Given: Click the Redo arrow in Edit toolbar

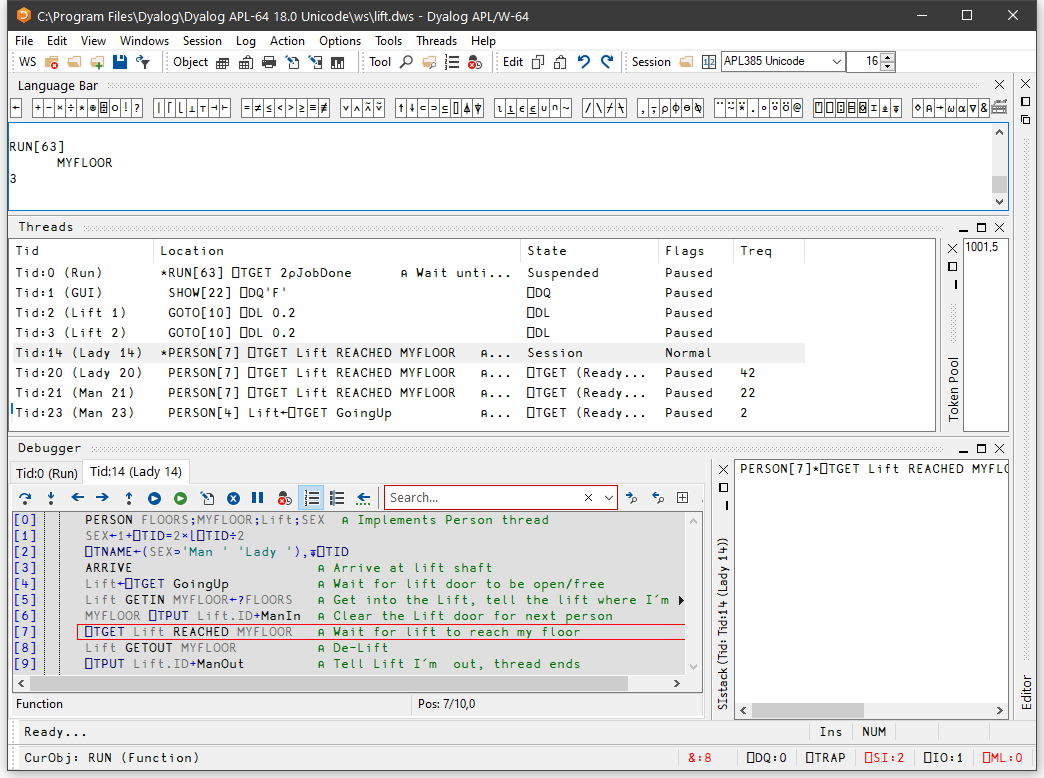Looking at the screenshot, I should 607,62.
